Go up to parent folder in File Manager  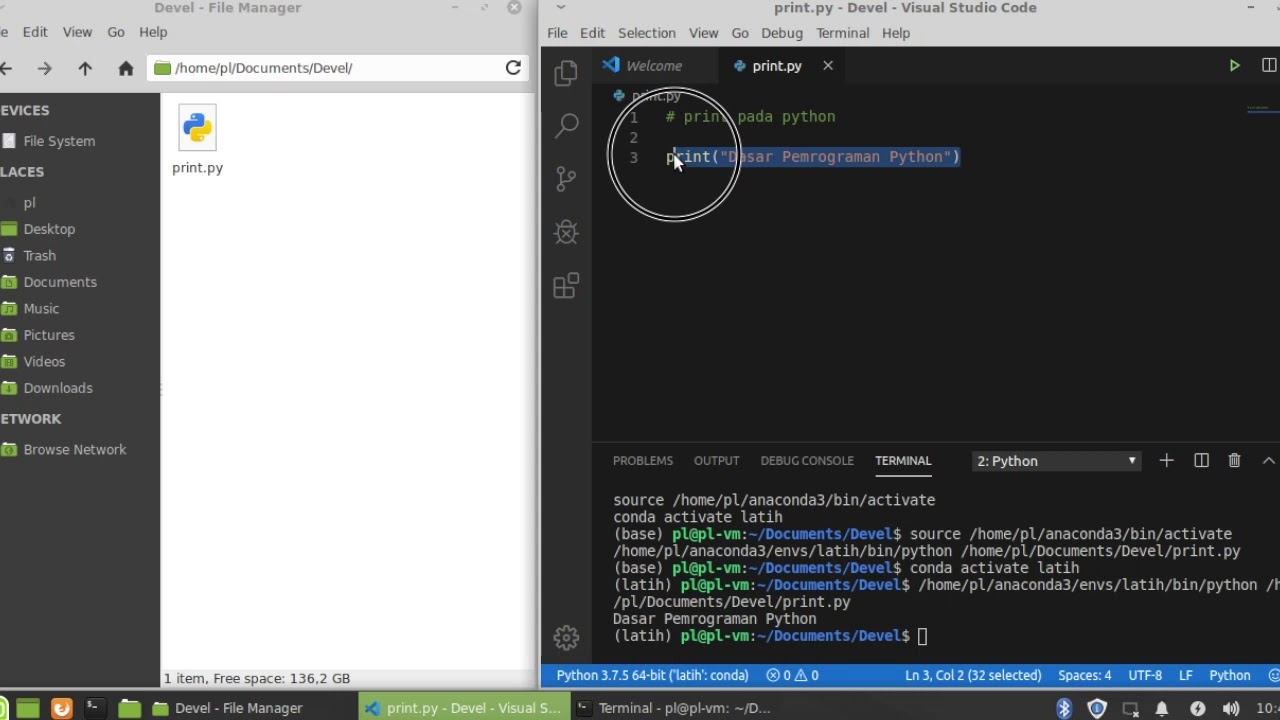tap(85, 68)
